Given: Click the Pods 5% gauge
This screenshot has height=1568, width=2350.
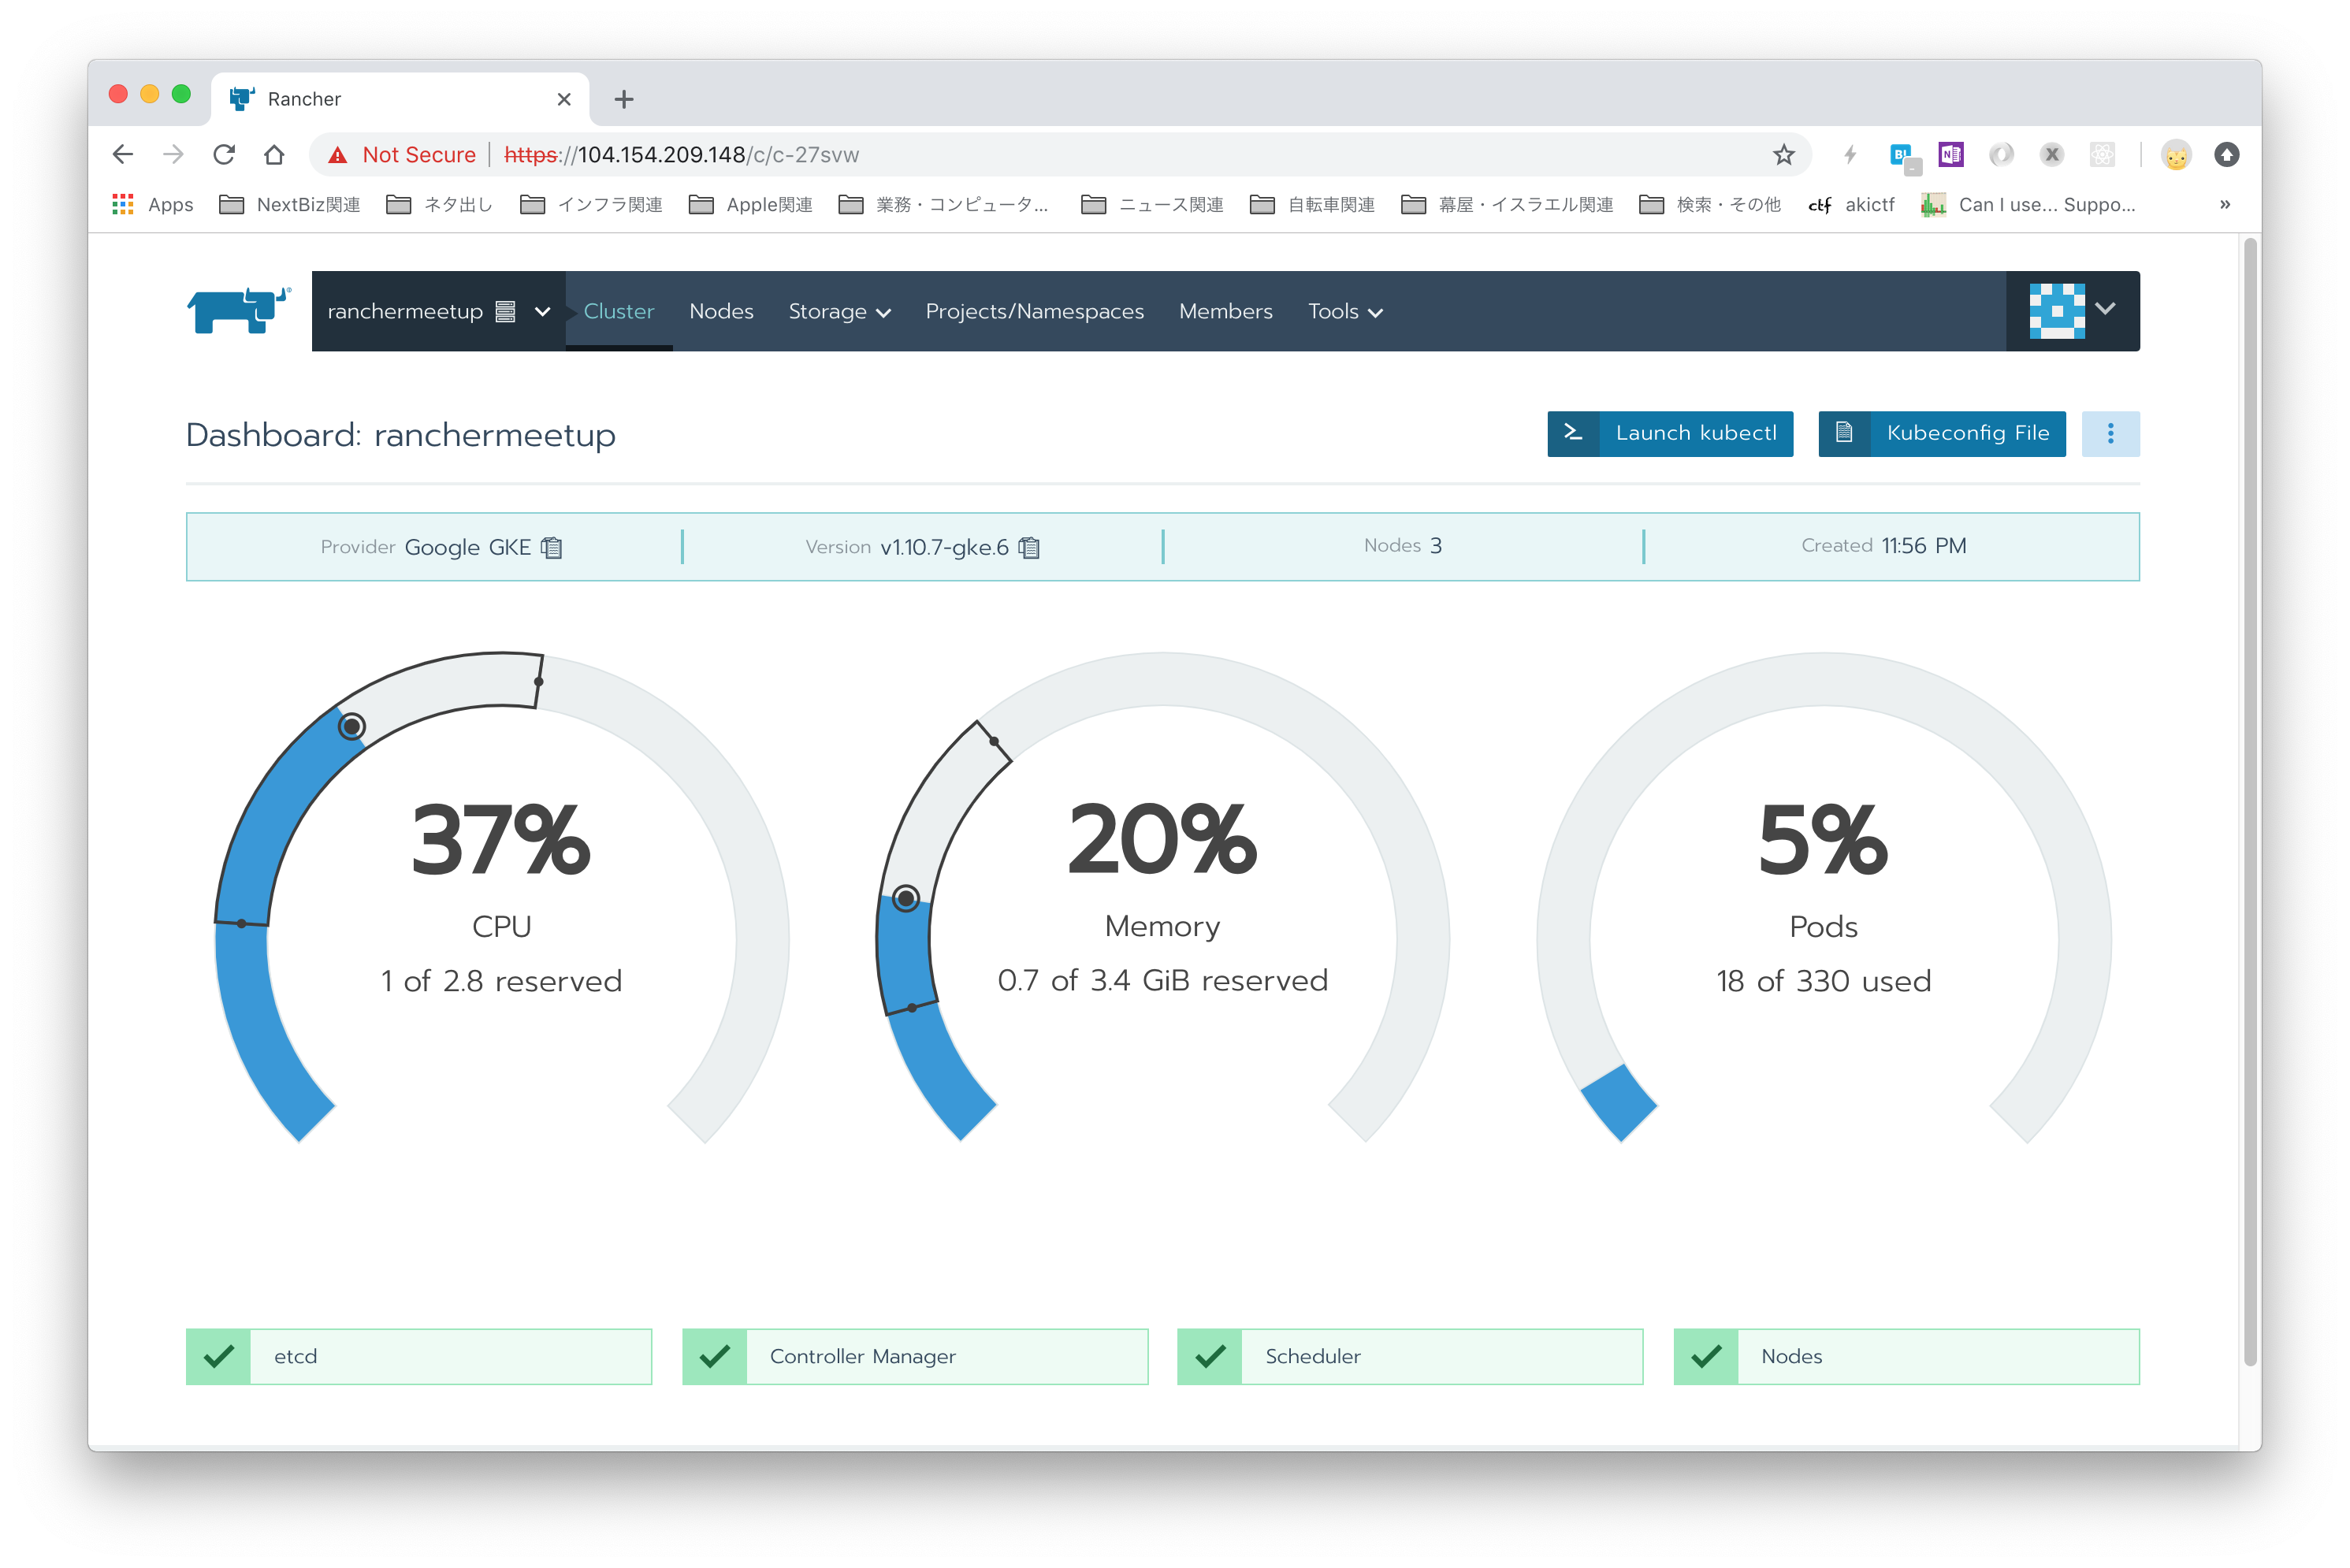Looking at the screenshot, I should point(1823,897).
